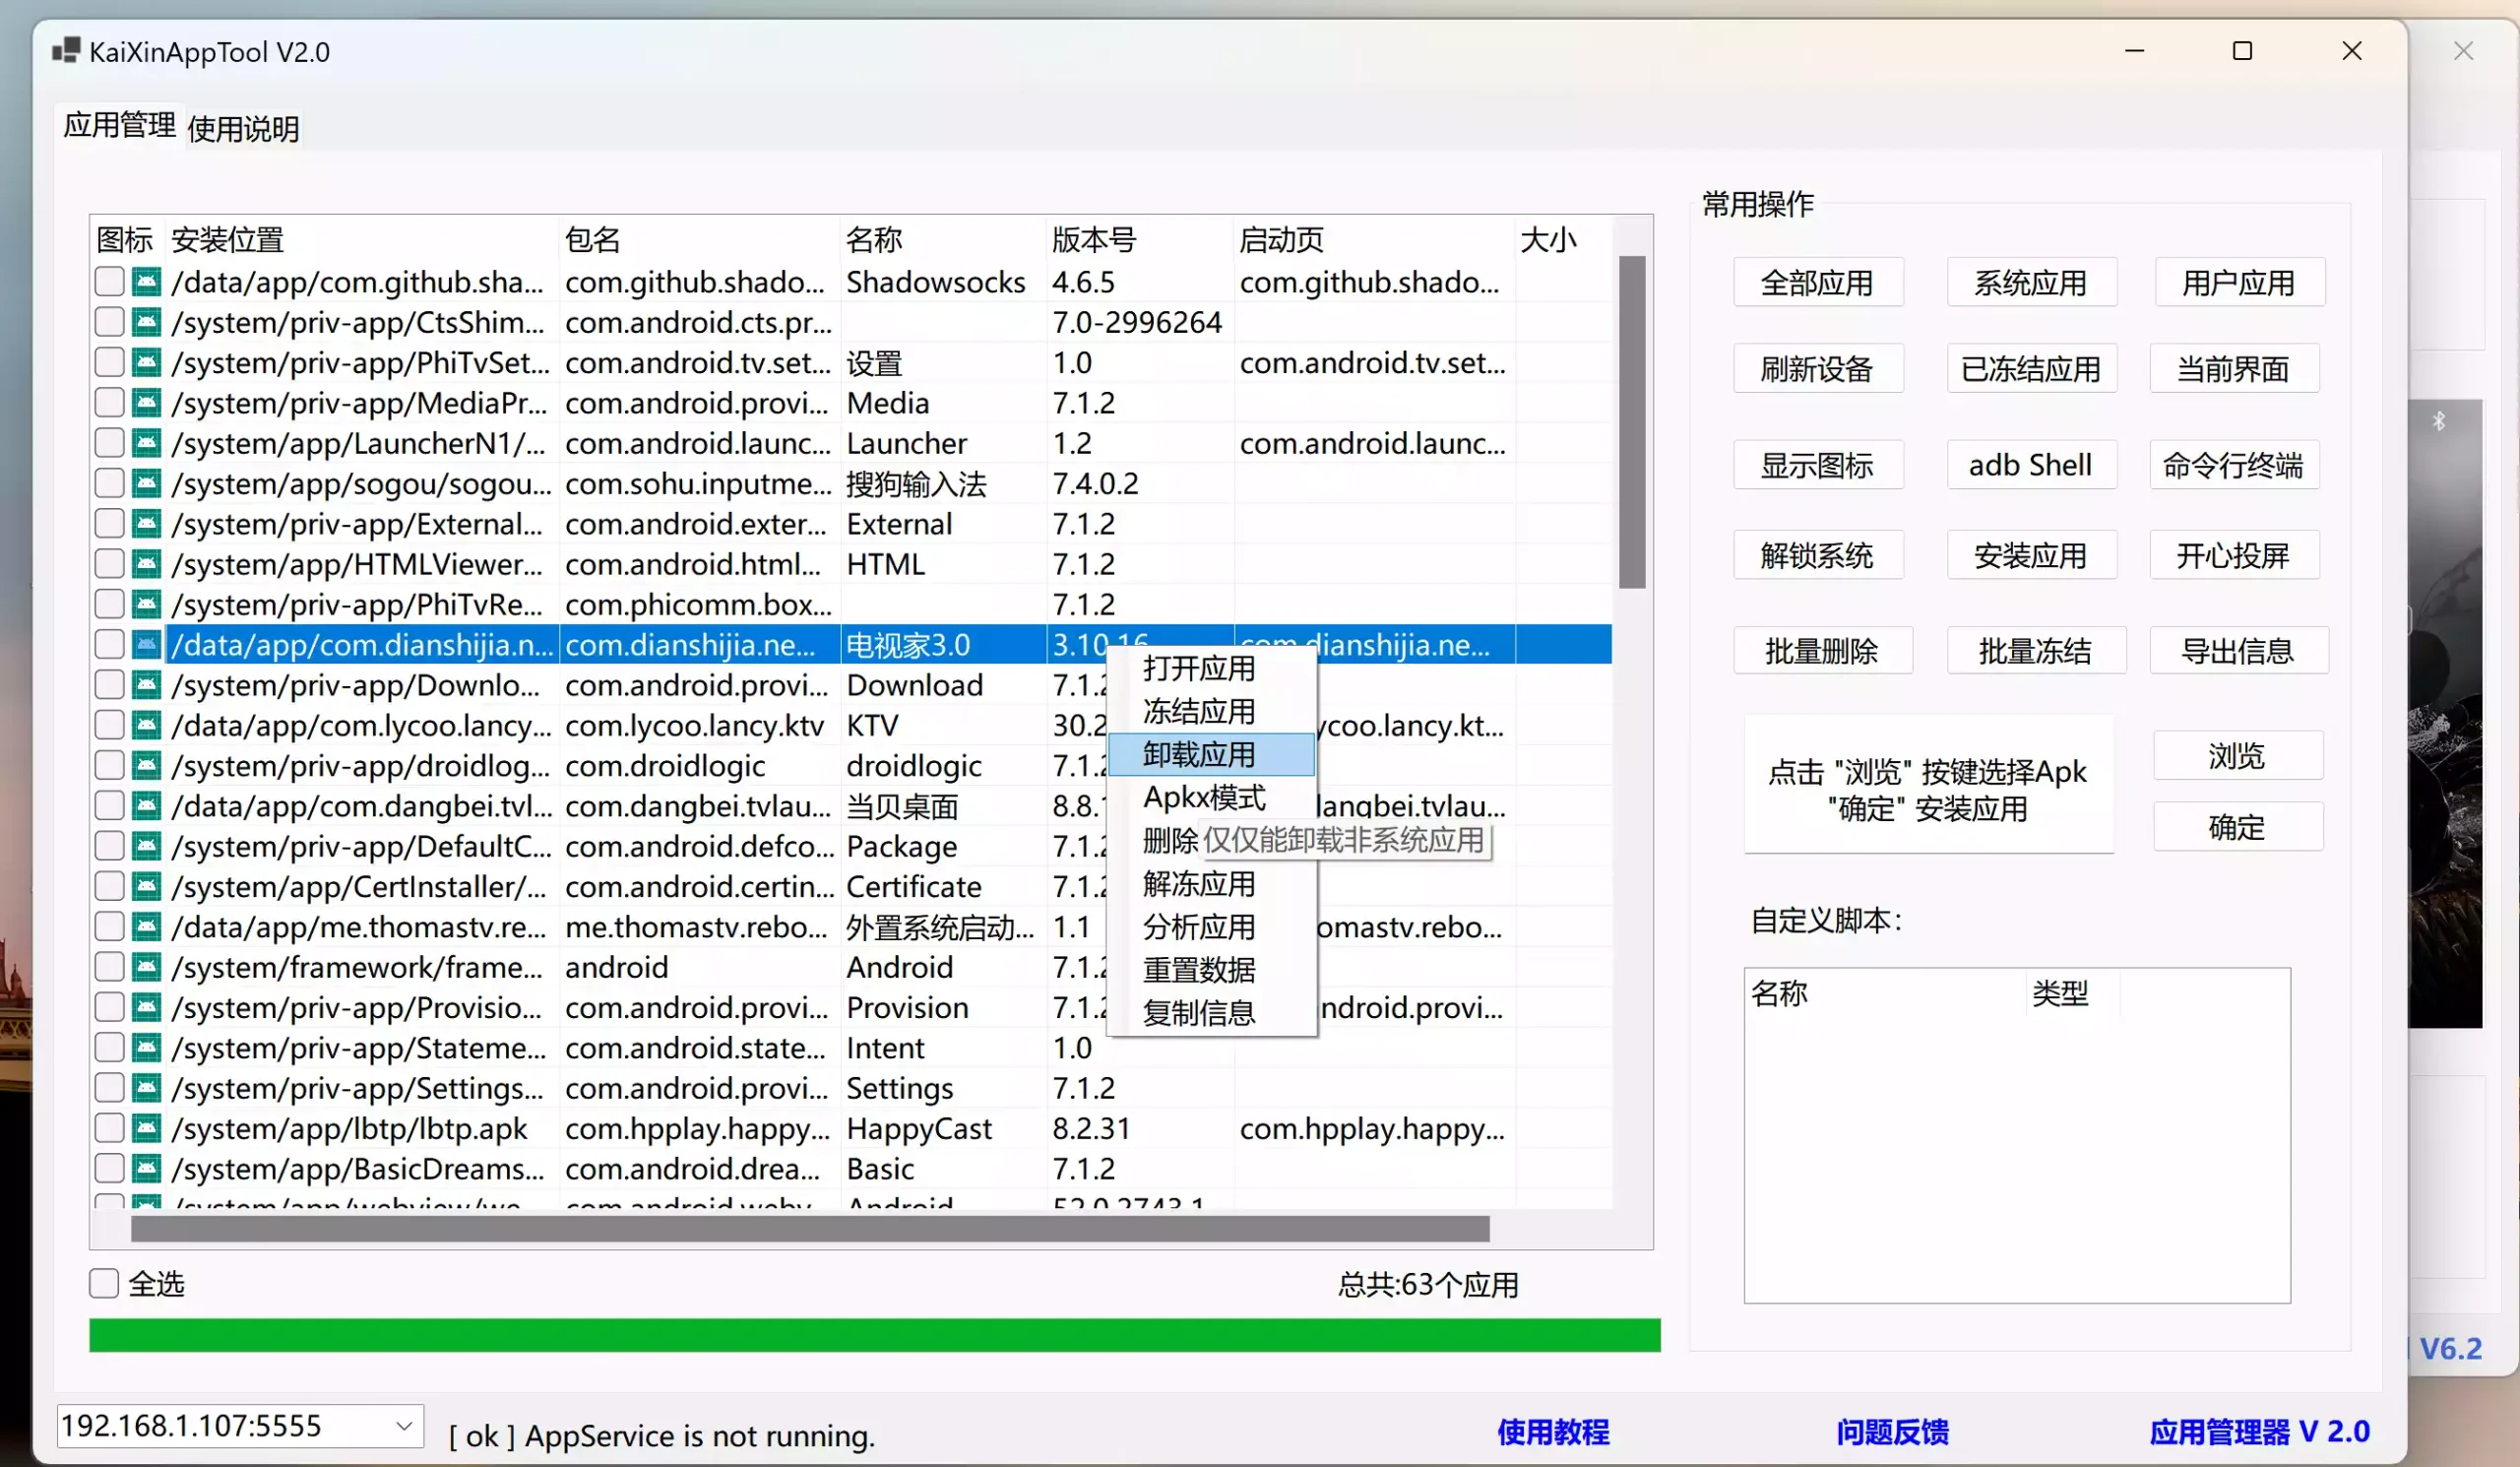2520x1467 pixels.
Task: Click the HappyCast row app icon
Action: point(146,1128)
